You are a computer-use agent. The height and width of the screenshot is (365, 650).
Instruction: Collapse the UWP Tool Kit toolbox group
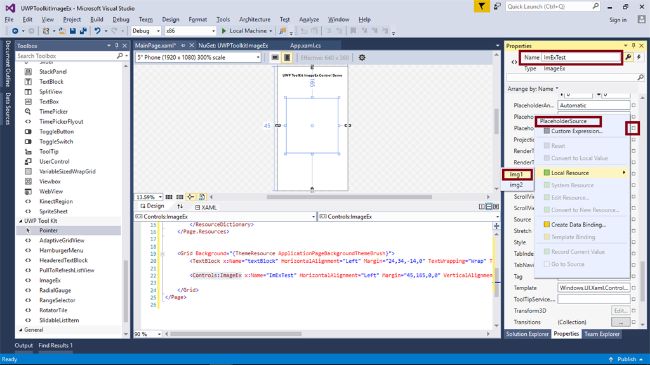tap(21, 221)
